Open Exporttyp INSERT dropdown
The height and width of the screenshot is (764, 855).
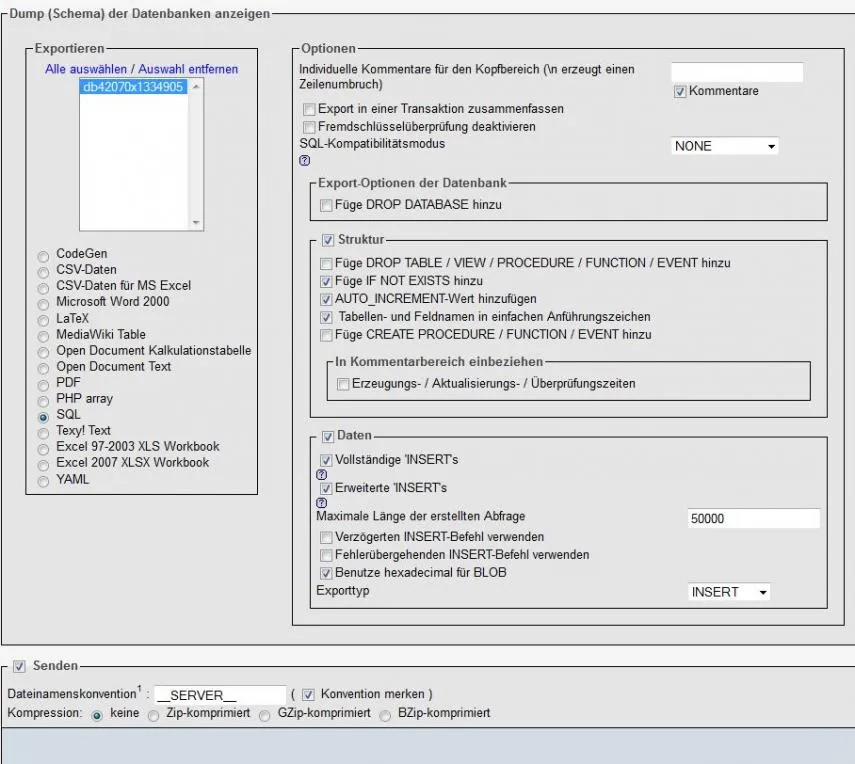(729, 592)
